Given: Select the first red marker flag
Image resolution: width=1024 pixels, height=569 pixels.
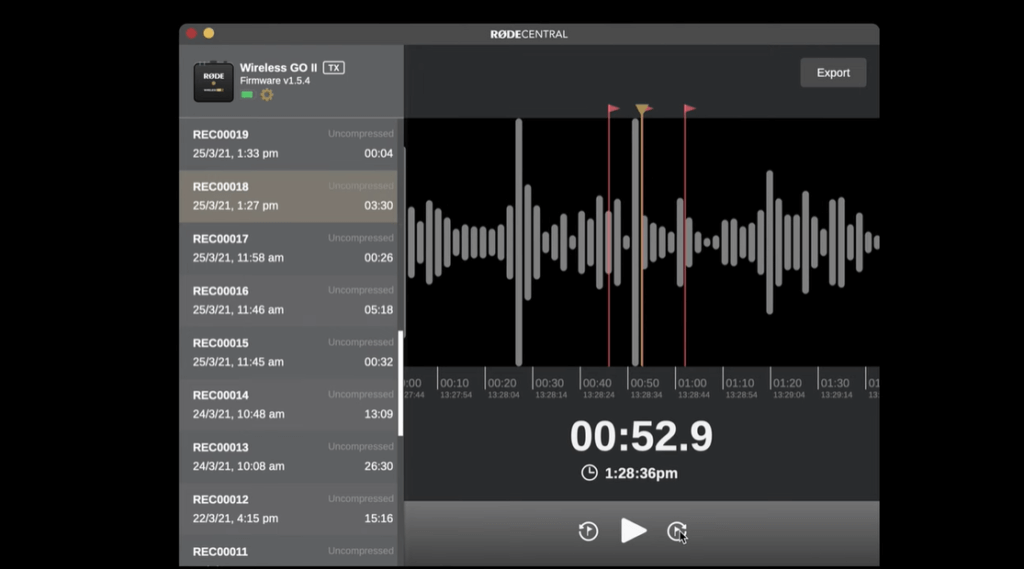Looking at the screenshot, I should coord(613,108).
